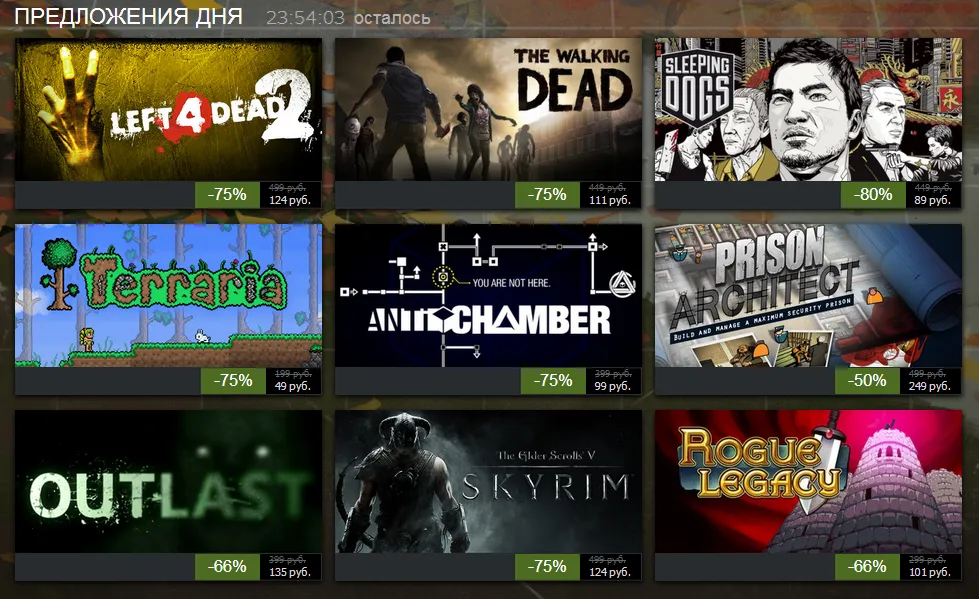Select the Sleeping Dogs deal image
This screenshot has width=979, height=599.
coord(808,110)
